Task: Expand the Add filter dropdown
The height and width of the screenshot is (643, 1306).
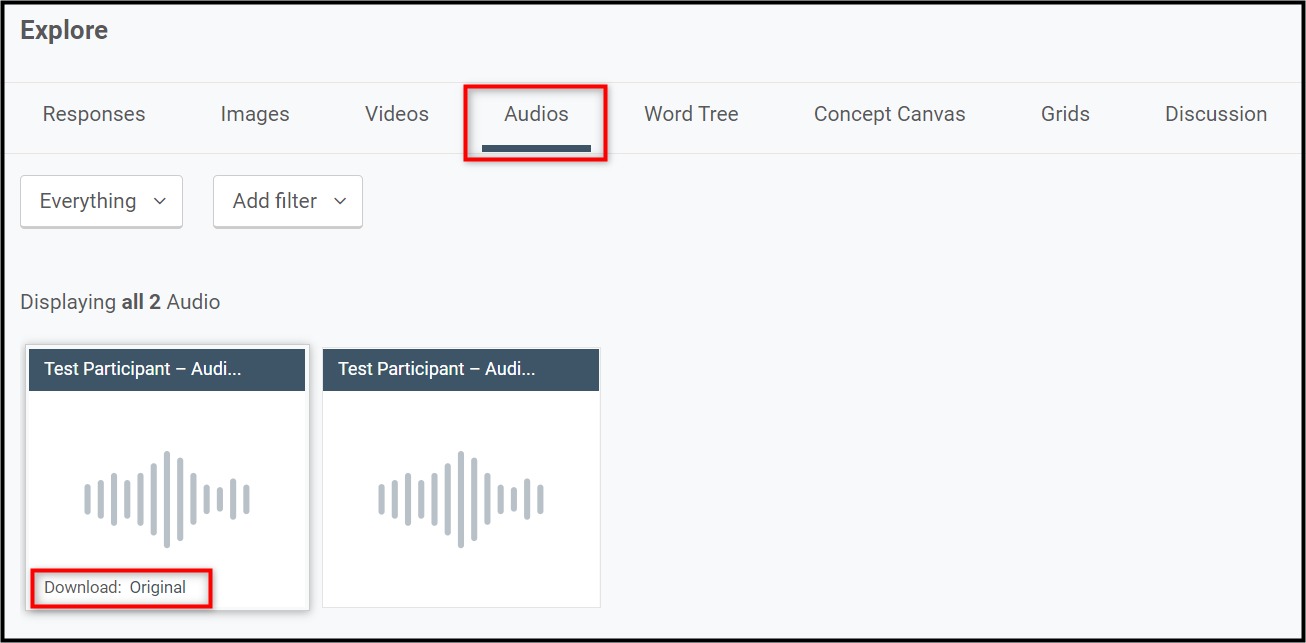Action: click(x=287, y=201)
